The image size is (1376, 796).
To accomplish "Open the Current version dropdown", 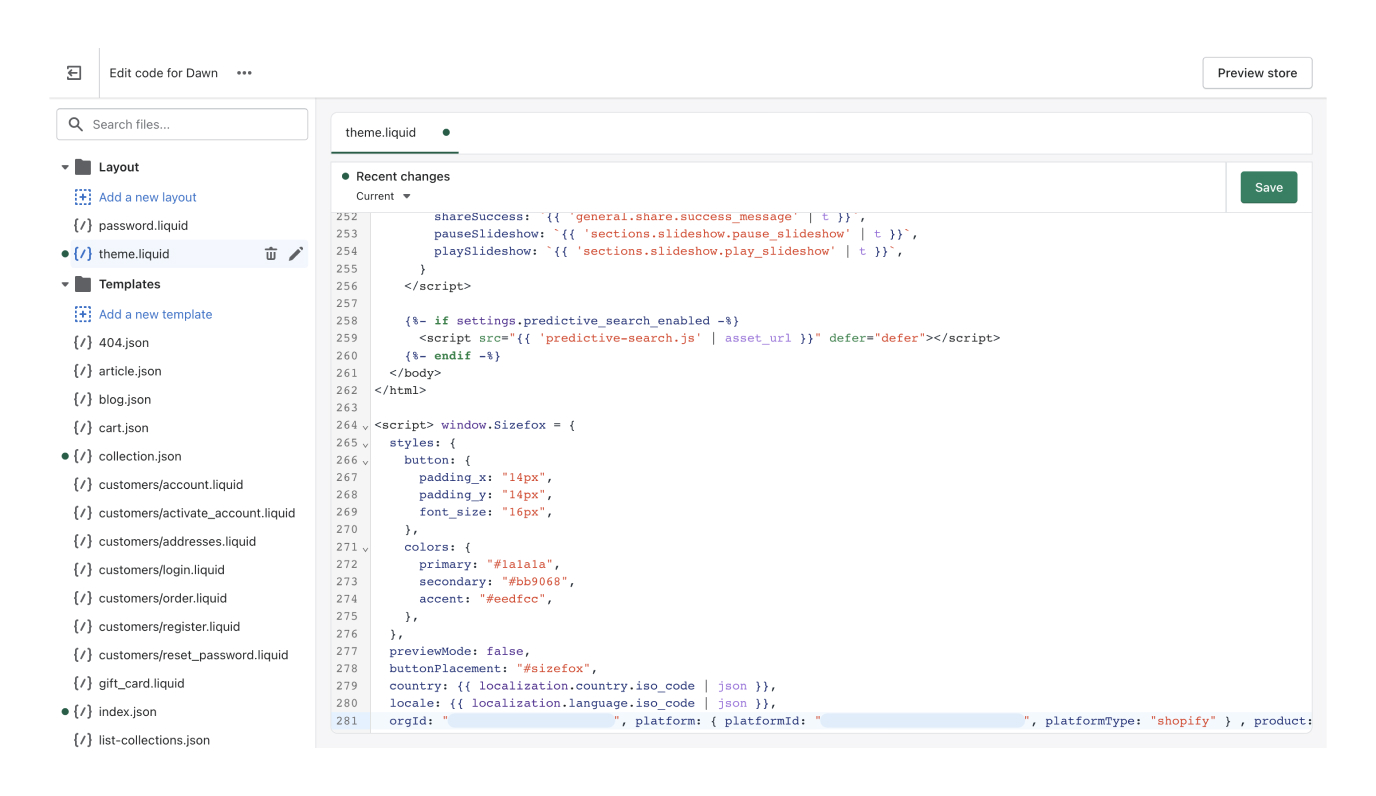I will coord(384,196).
